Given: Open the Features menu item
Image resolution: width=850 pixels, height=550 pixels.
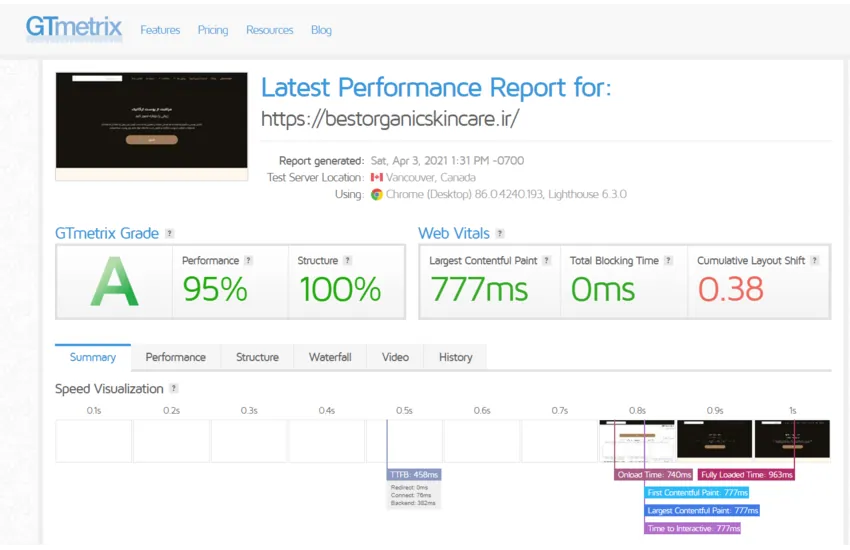Looking at the screenshot, I should 160,30.
